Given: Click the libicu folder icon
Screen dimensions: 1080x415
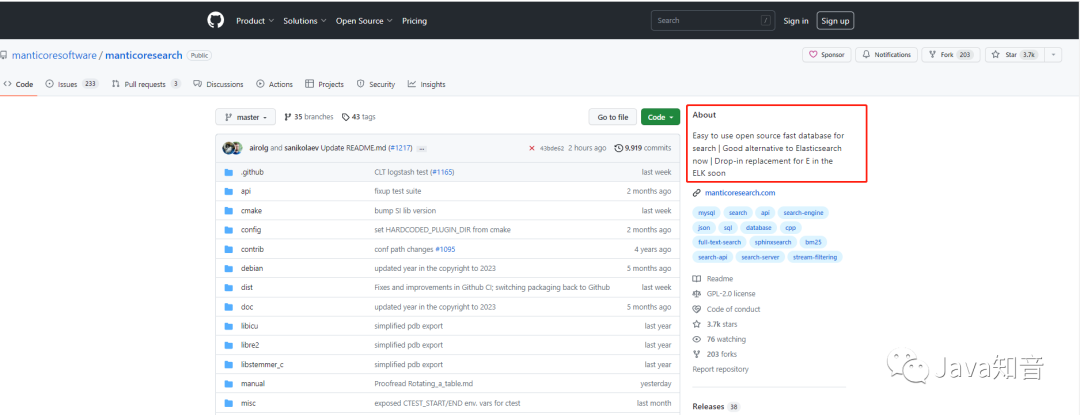Looking at the screenshot, I should point(229,326).
